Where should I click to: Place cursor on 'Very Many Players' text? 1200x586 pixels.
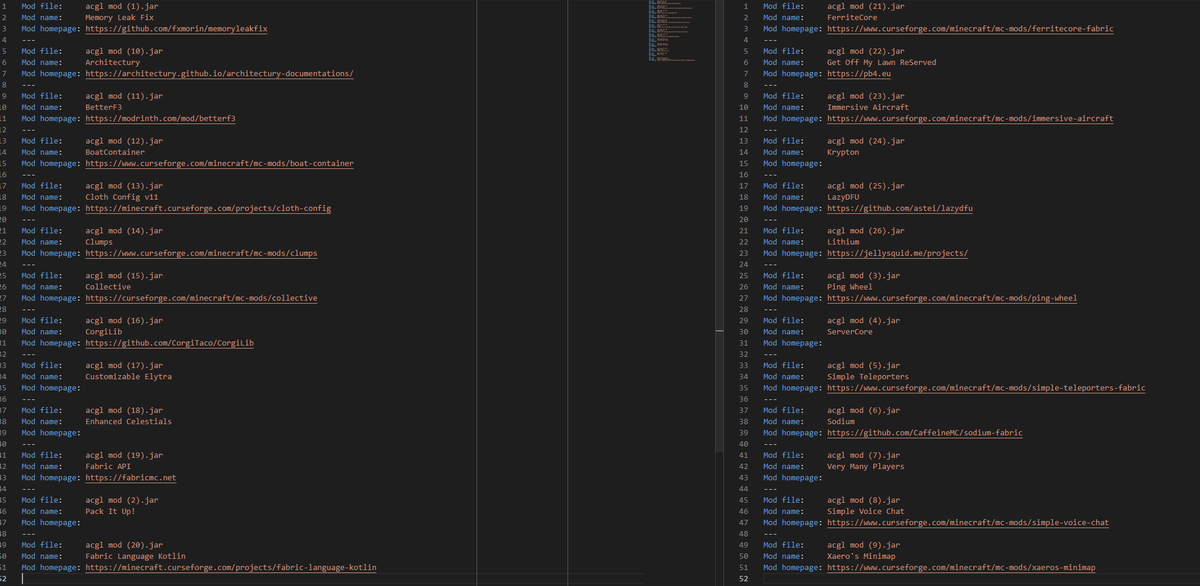(x=866, y=467)
